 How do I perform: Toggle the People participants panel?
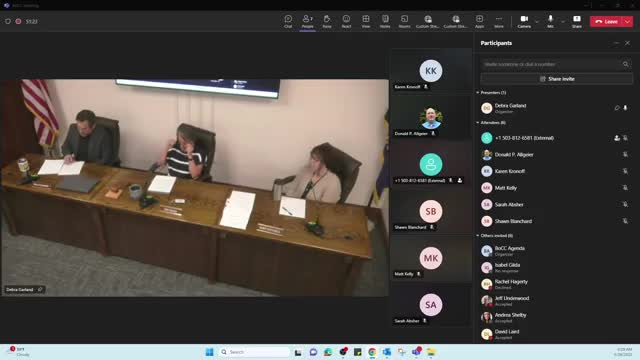click(x=307, y=21)
